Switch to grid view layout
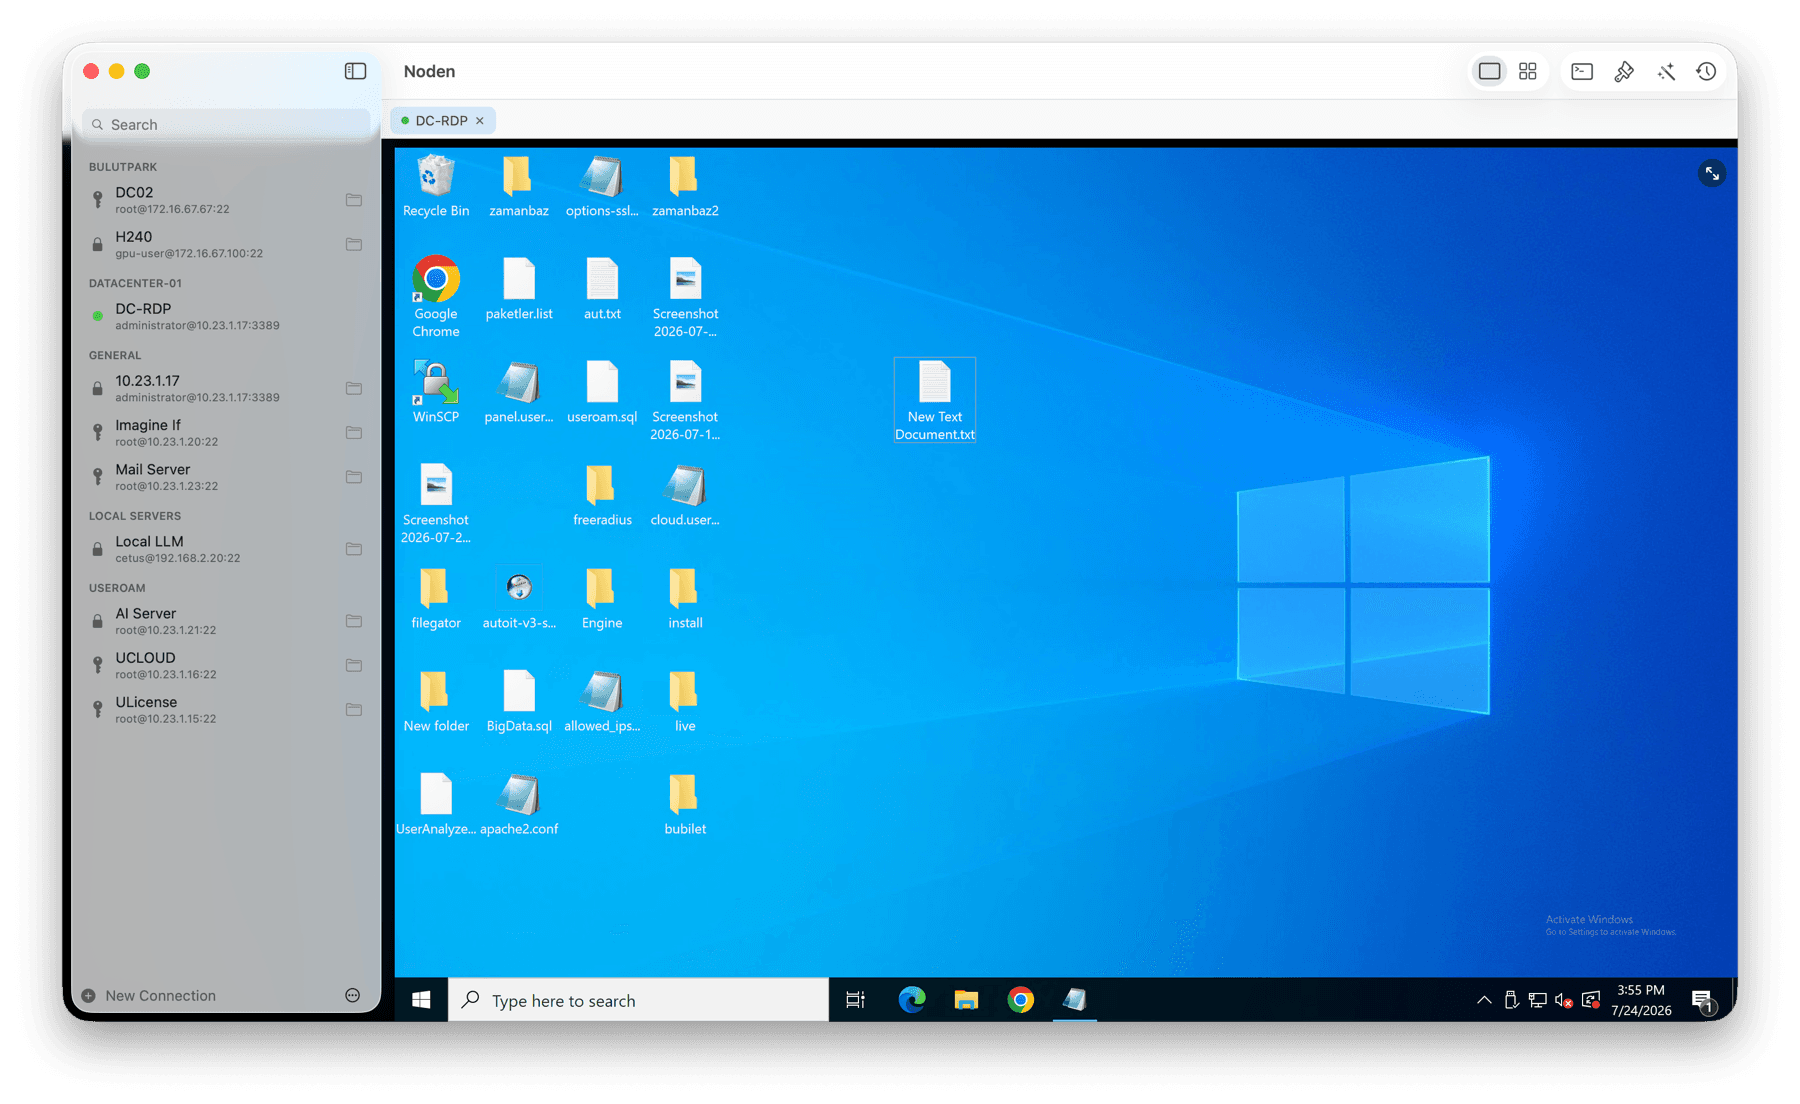The image size is (1800, 1104). tap(1527, 71)
